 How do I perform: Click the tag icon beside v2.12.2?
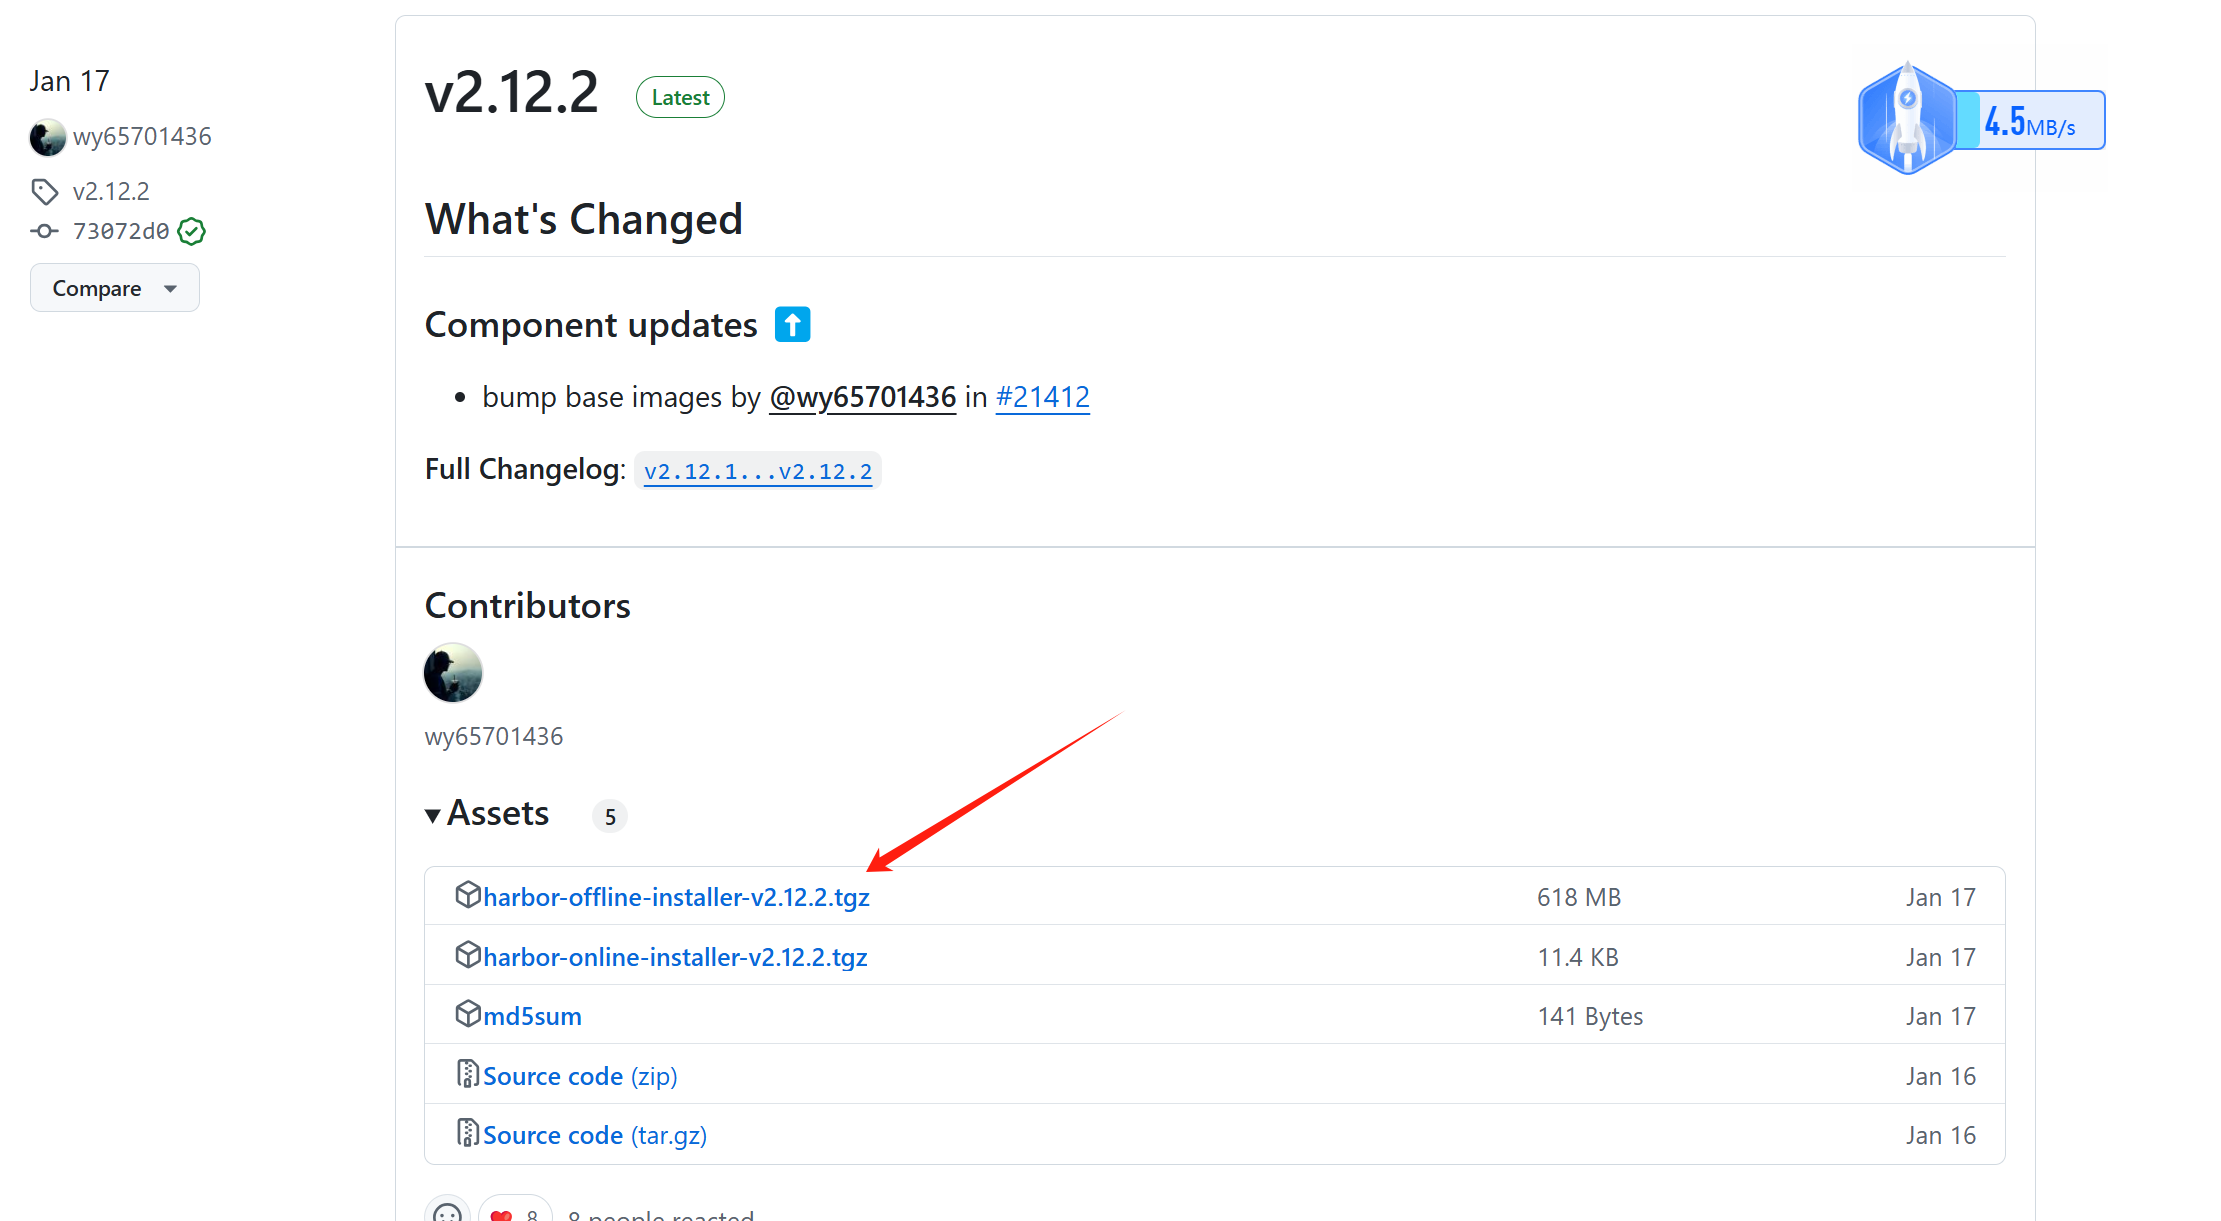click(x=45, y=191)
